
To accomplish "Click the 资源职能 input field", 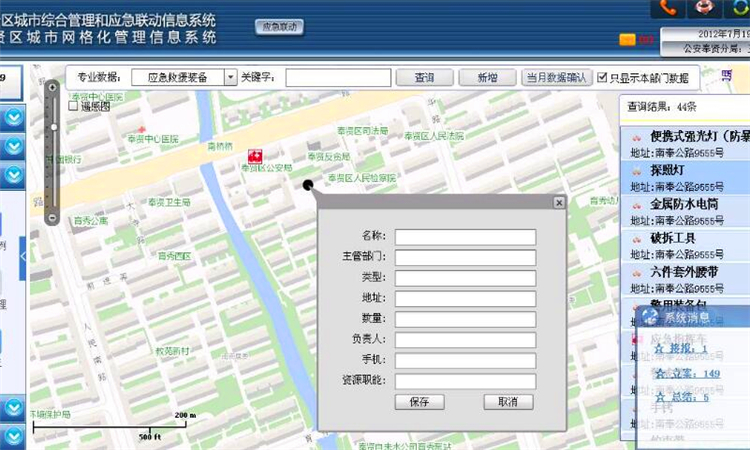I will coord(465,381).
